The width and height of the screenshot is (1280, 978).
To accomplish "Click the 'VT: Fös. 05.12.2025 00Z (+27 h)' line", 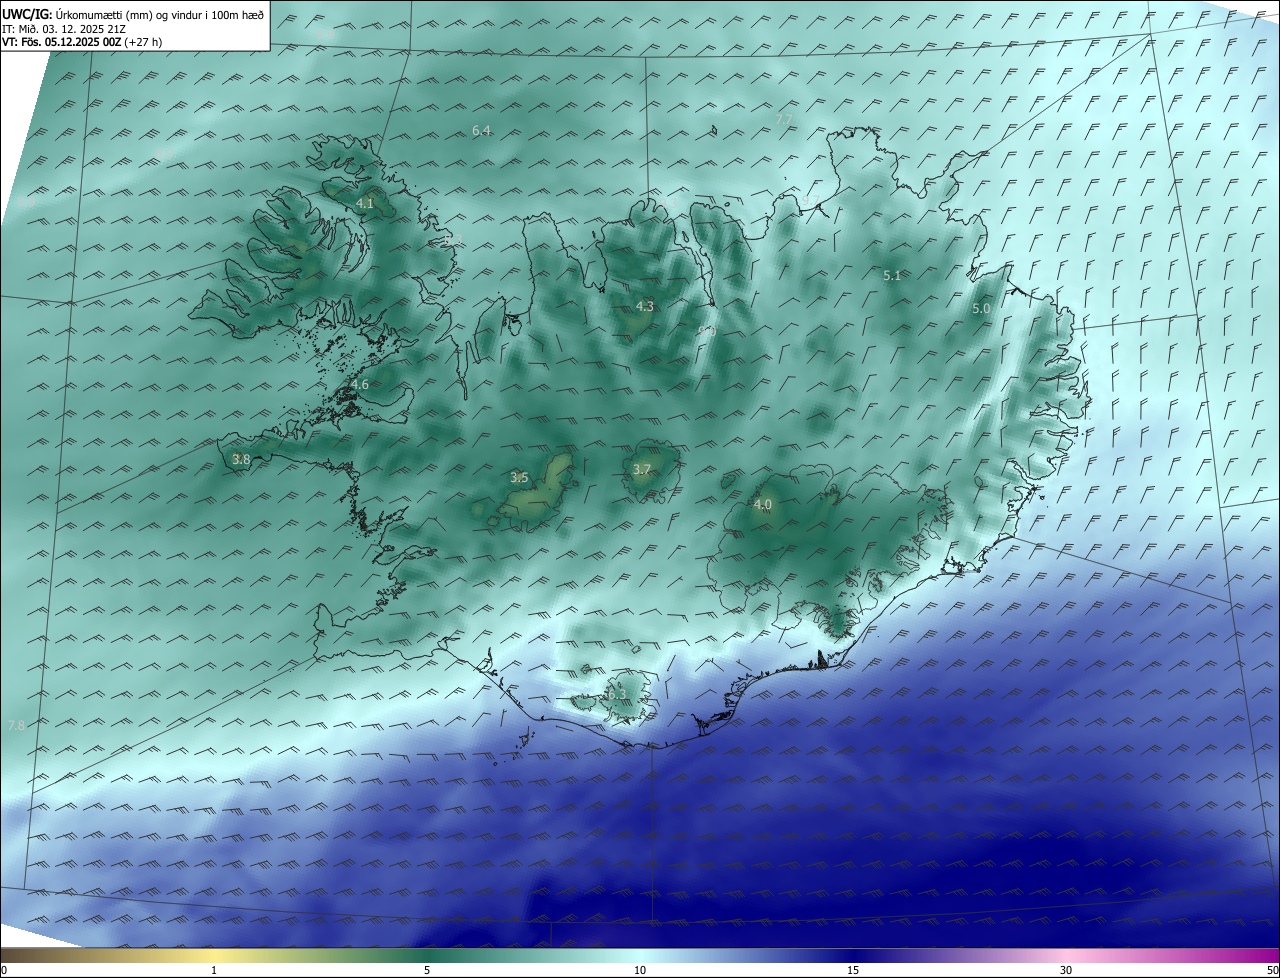I will pos(82,42).
